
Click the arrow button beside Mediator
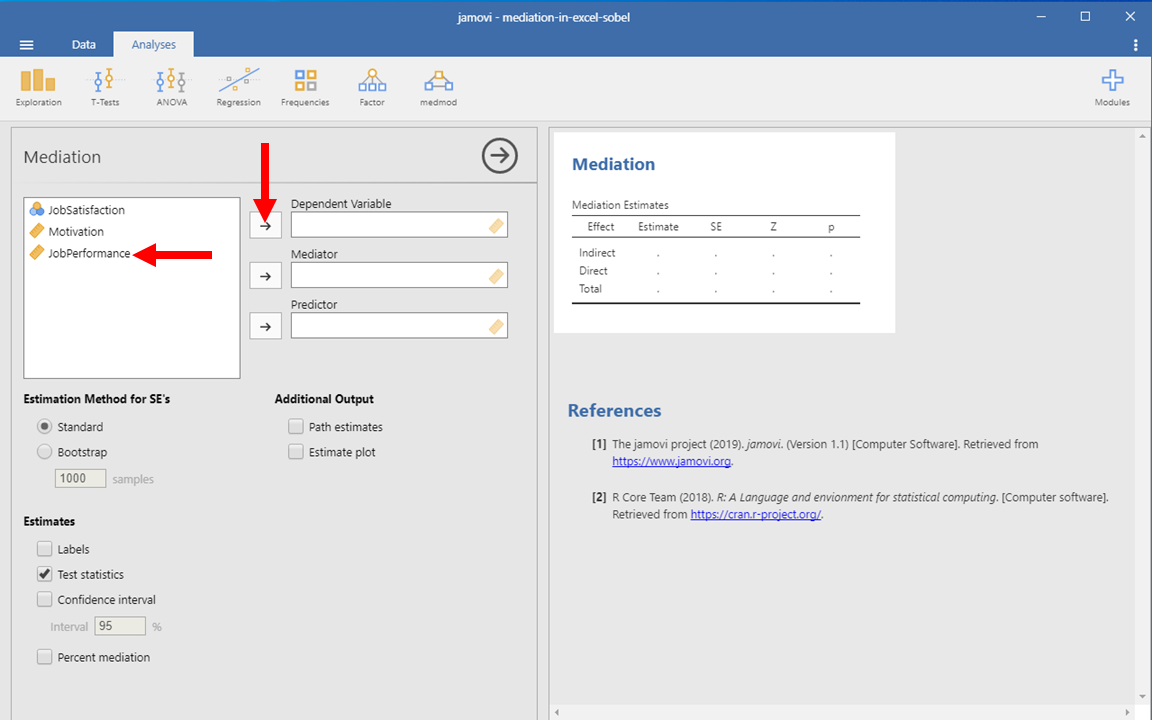pos(265,276)
